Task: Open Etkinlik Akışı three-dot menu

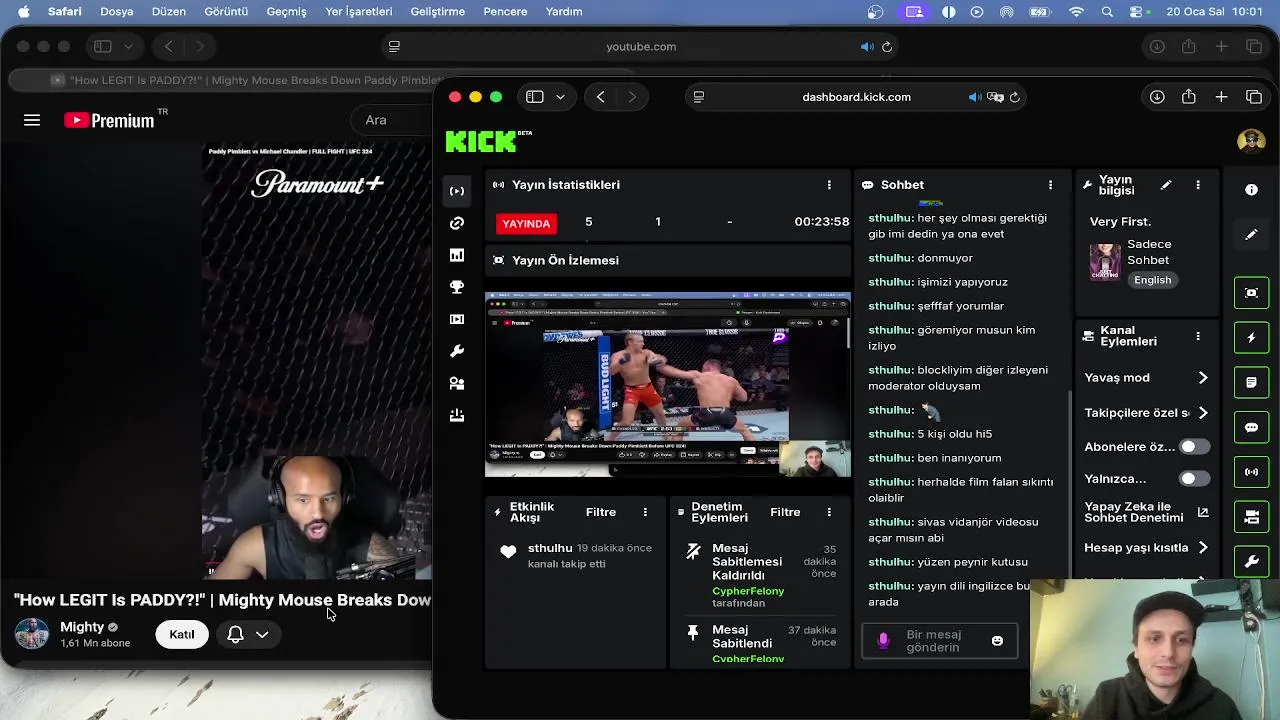Action: click(645, 512)
